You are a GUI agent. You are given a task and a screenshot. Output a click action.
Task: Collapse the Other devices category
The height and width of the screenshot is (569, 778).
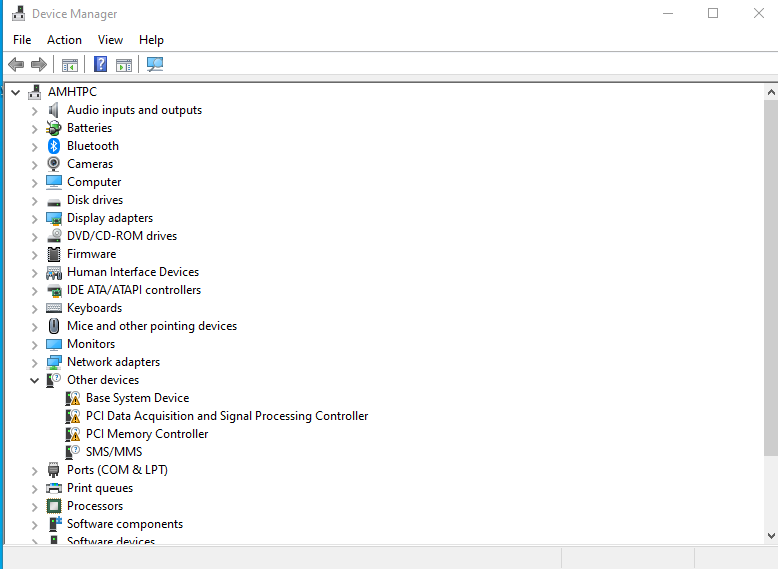pyautogui.click(x=34, y=380)
